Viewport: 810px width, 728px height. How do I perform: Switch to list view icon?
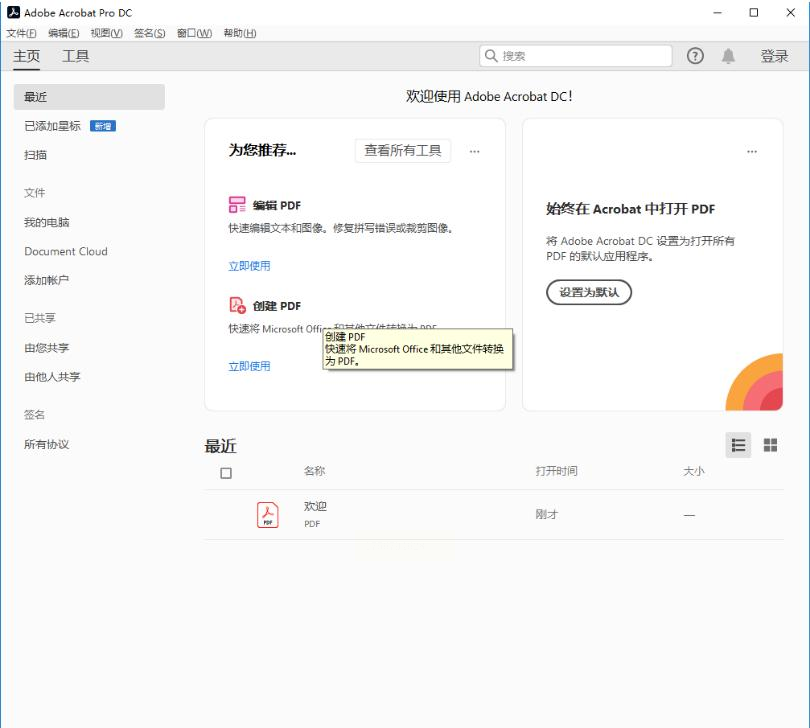click(x=738, y=445)
